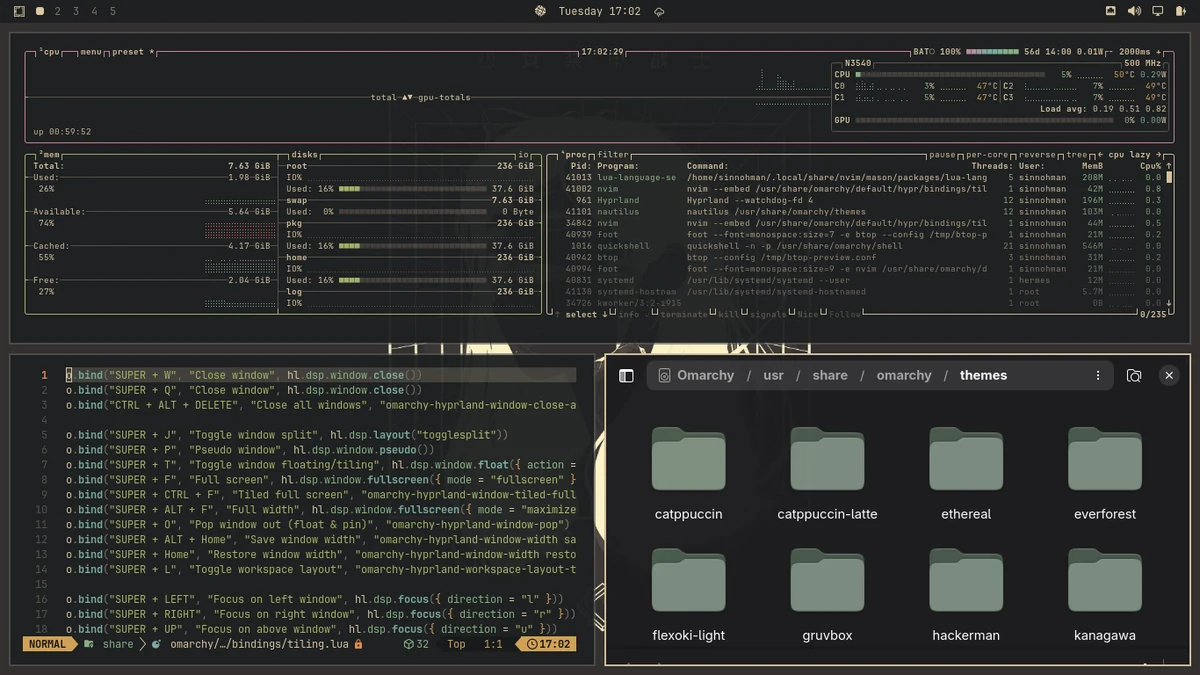Viewport: 1200px width, 675px height.
Task: Click the themes breadcrumb in file manager
Action: (983, 375)
